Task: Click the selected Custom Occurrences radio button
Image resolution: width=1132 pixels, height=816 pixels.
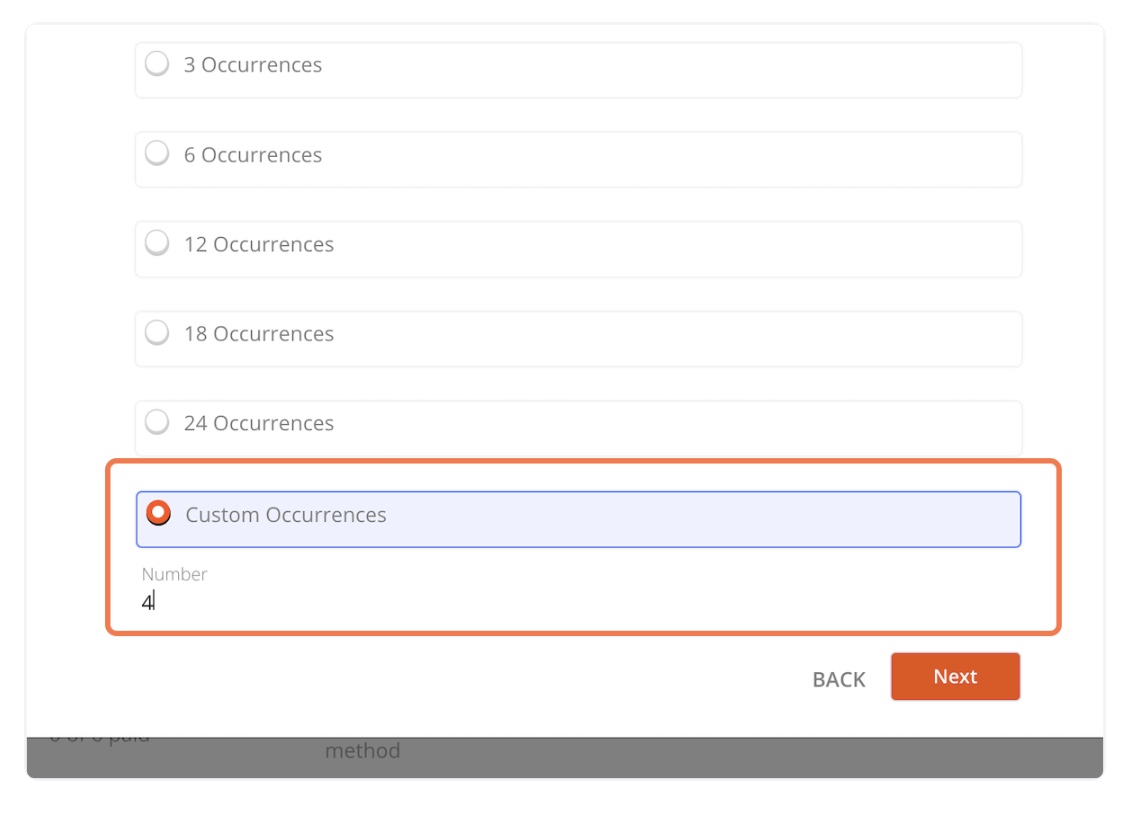Action: pos(158,514)
